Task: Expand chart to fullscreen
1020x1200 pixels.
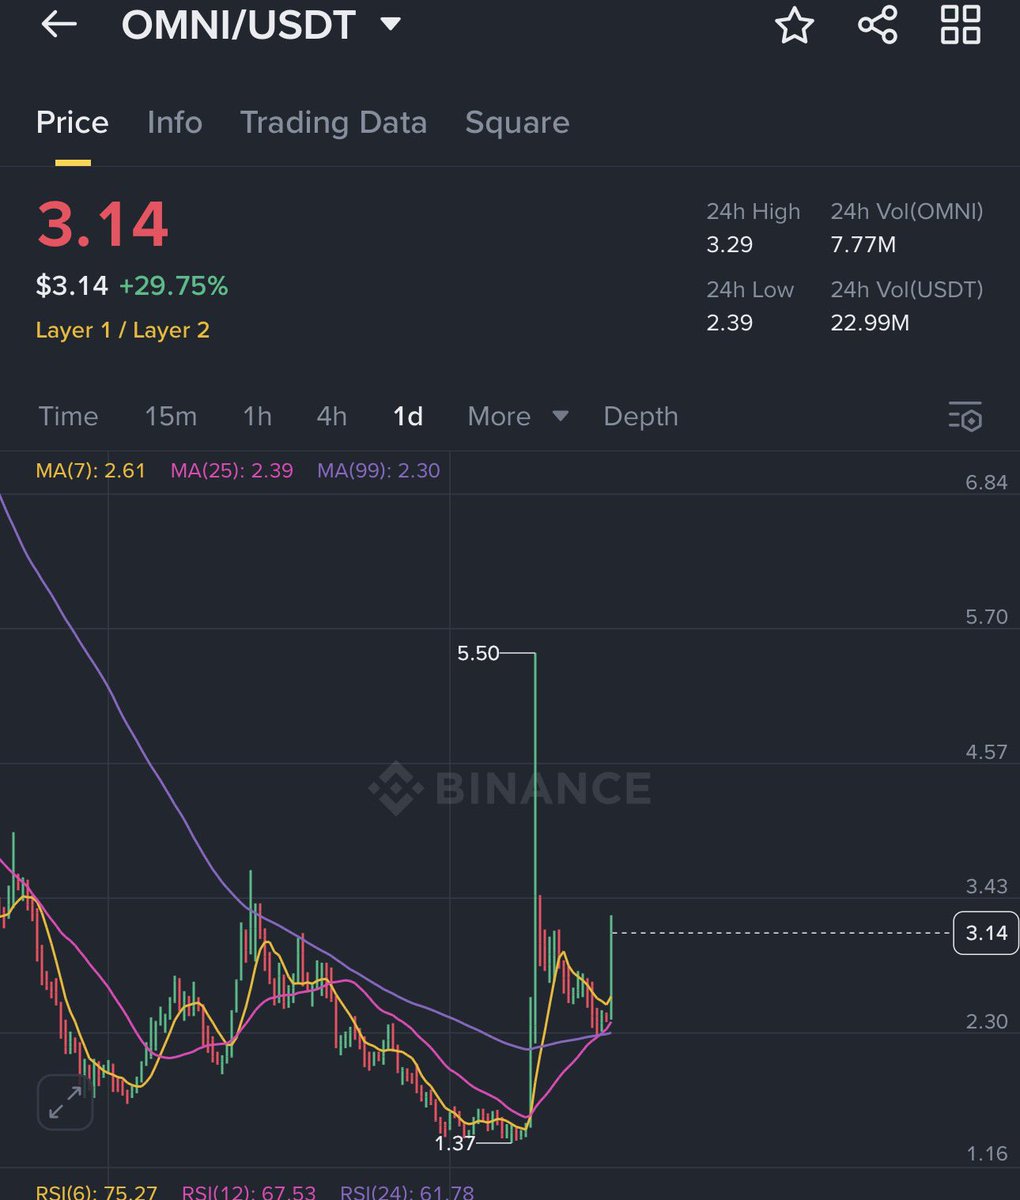Action: (65, 1103)
